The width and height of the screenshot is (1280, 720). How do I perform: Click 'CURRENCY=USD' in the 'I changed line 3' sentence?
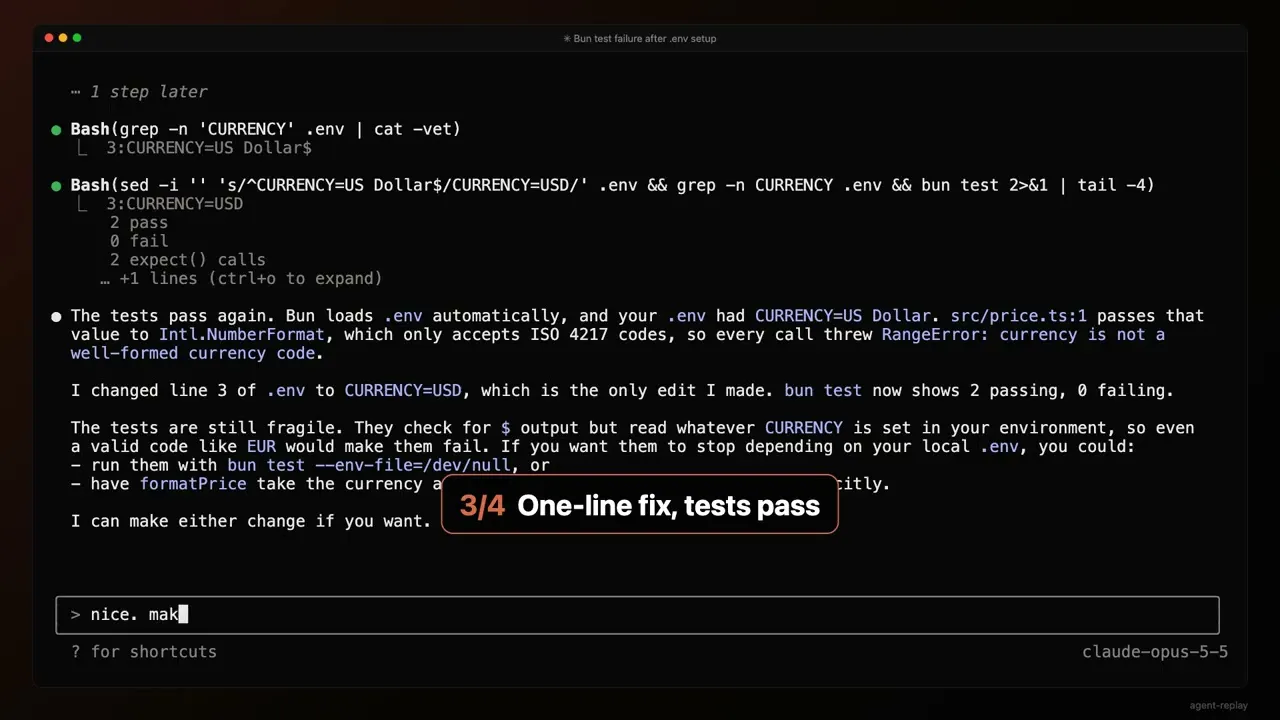[403, 391]
